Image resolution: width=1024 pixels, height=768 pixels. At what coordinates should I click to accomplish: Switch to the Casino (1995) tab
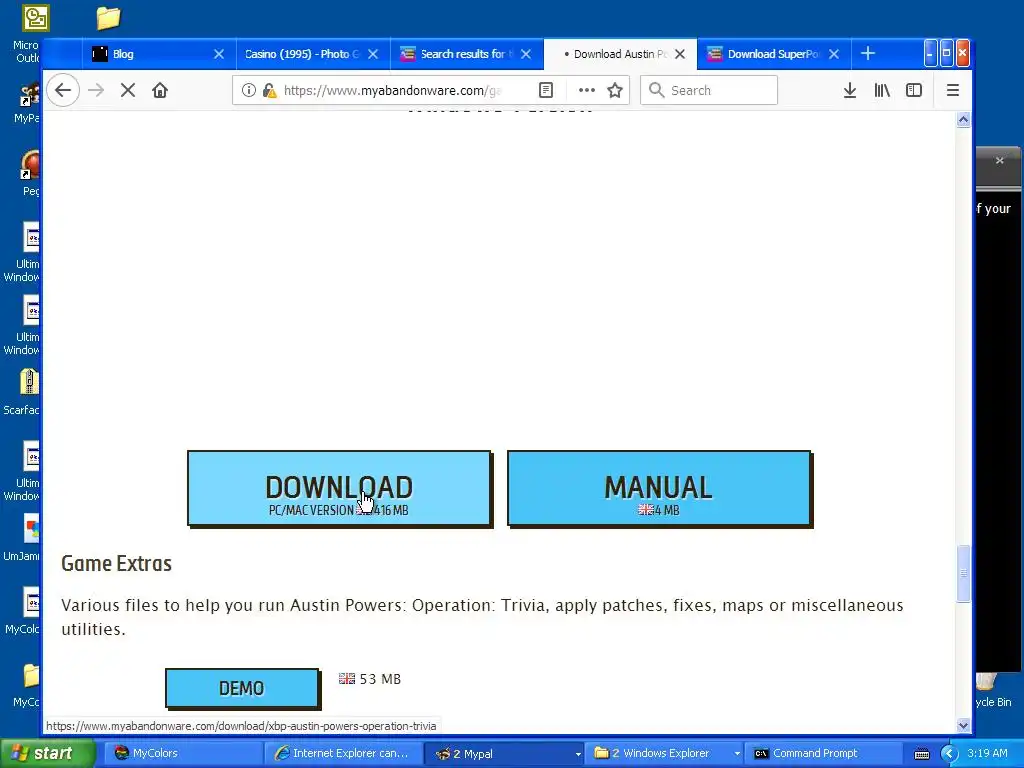point(313,54)
